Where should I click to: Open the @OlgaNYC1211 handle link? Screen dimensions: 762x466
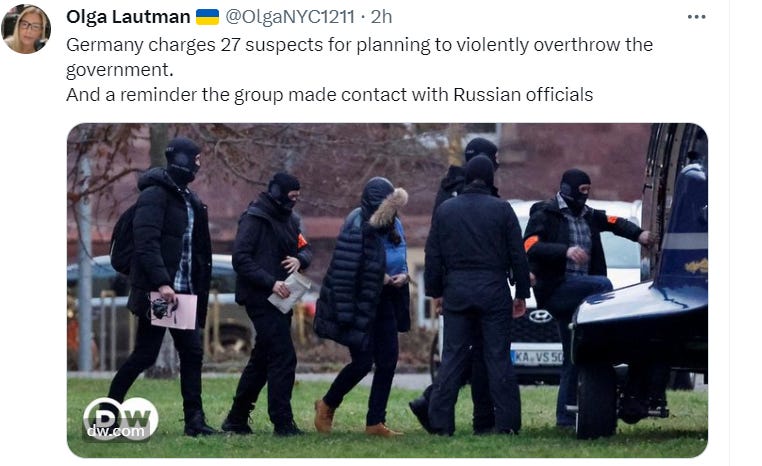click(x=290, y=17)
